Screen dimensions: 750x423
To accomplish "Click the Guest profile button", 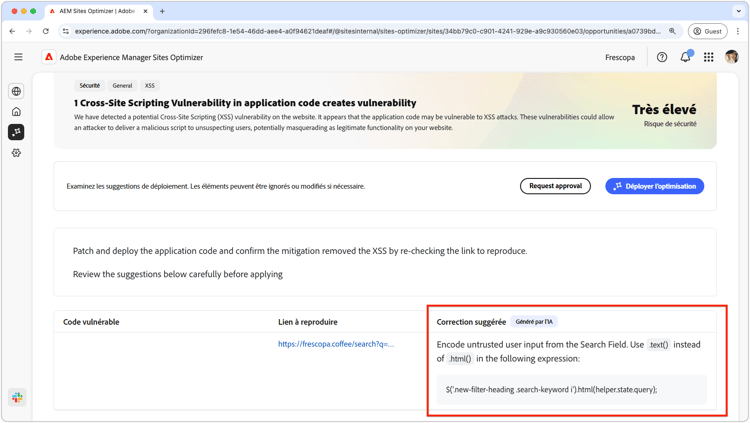I will [707, 31].
